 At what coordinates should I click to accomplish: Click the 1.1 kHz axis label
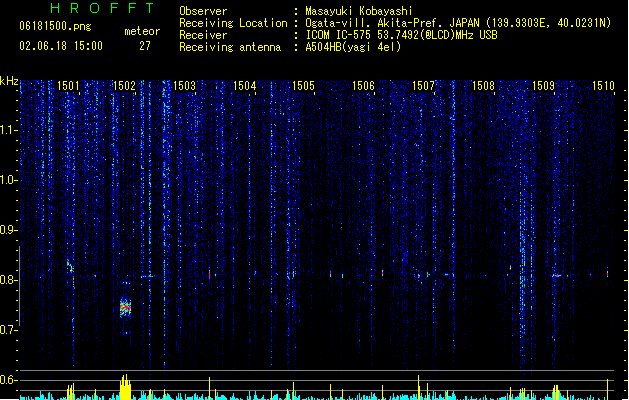click(x=8, y=130)
